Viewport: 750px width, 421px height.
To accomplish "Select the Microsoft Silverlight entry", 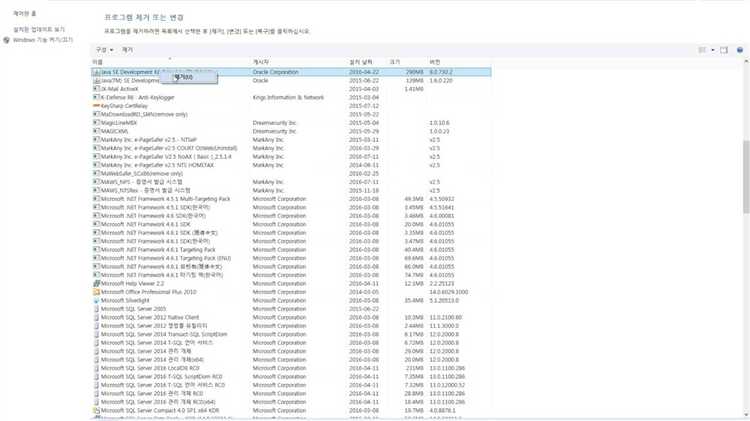I will click(291, 300).
